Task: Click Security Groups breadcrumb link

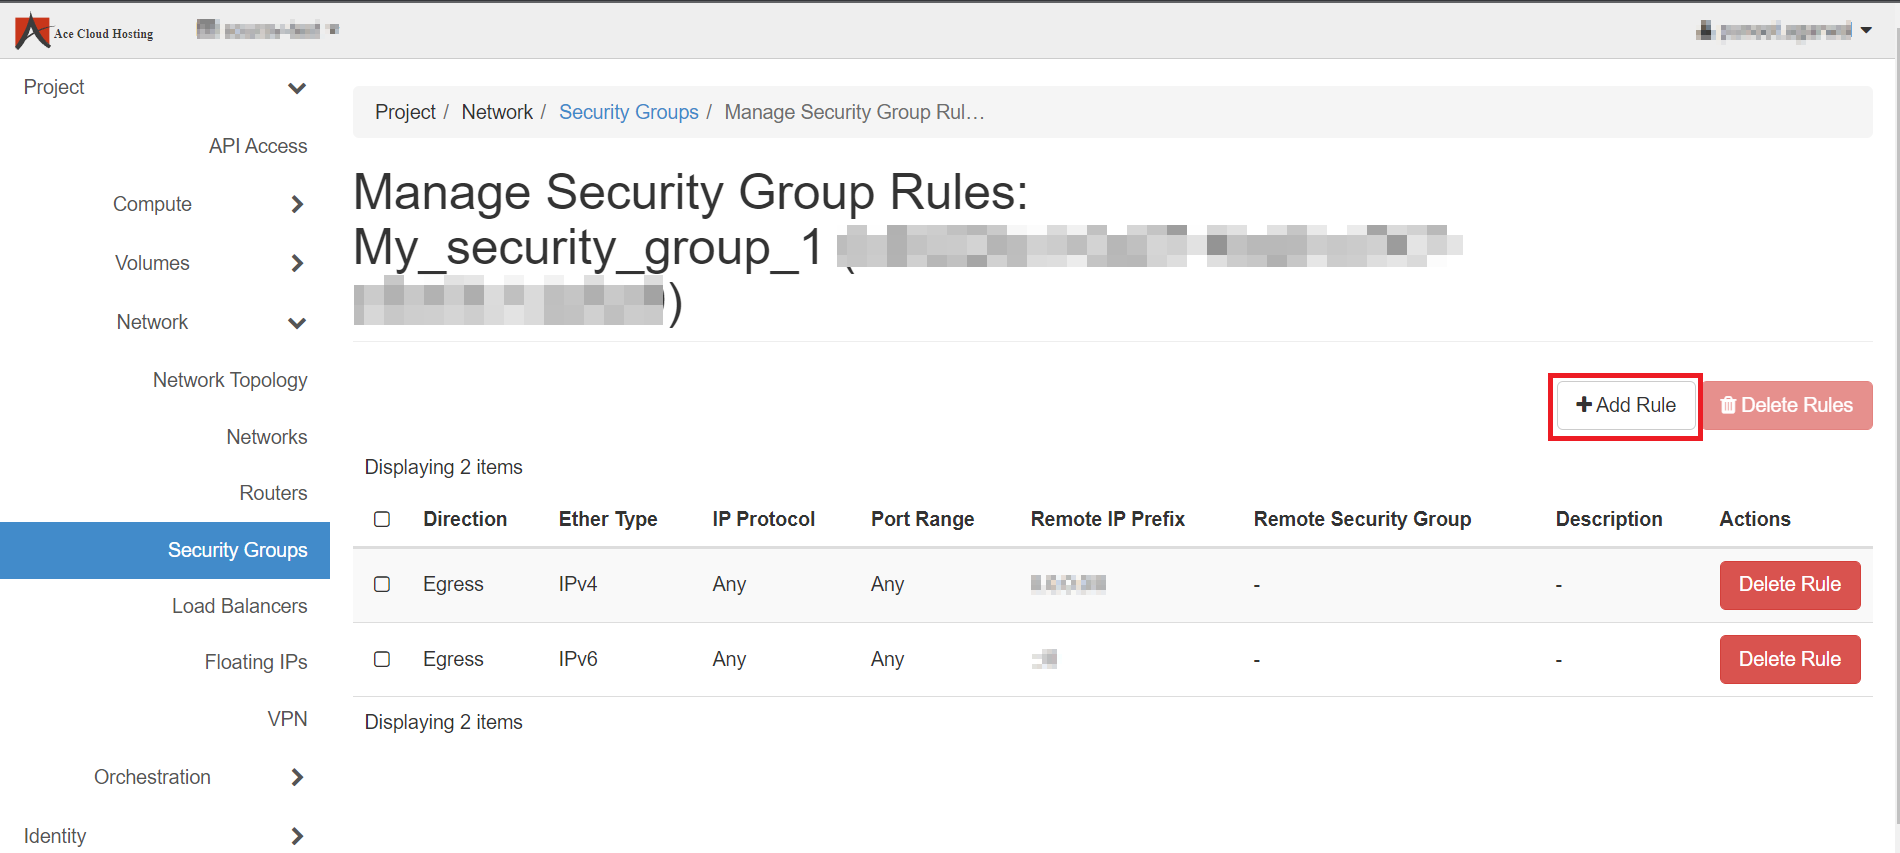Action: click(x=628, y=112)
